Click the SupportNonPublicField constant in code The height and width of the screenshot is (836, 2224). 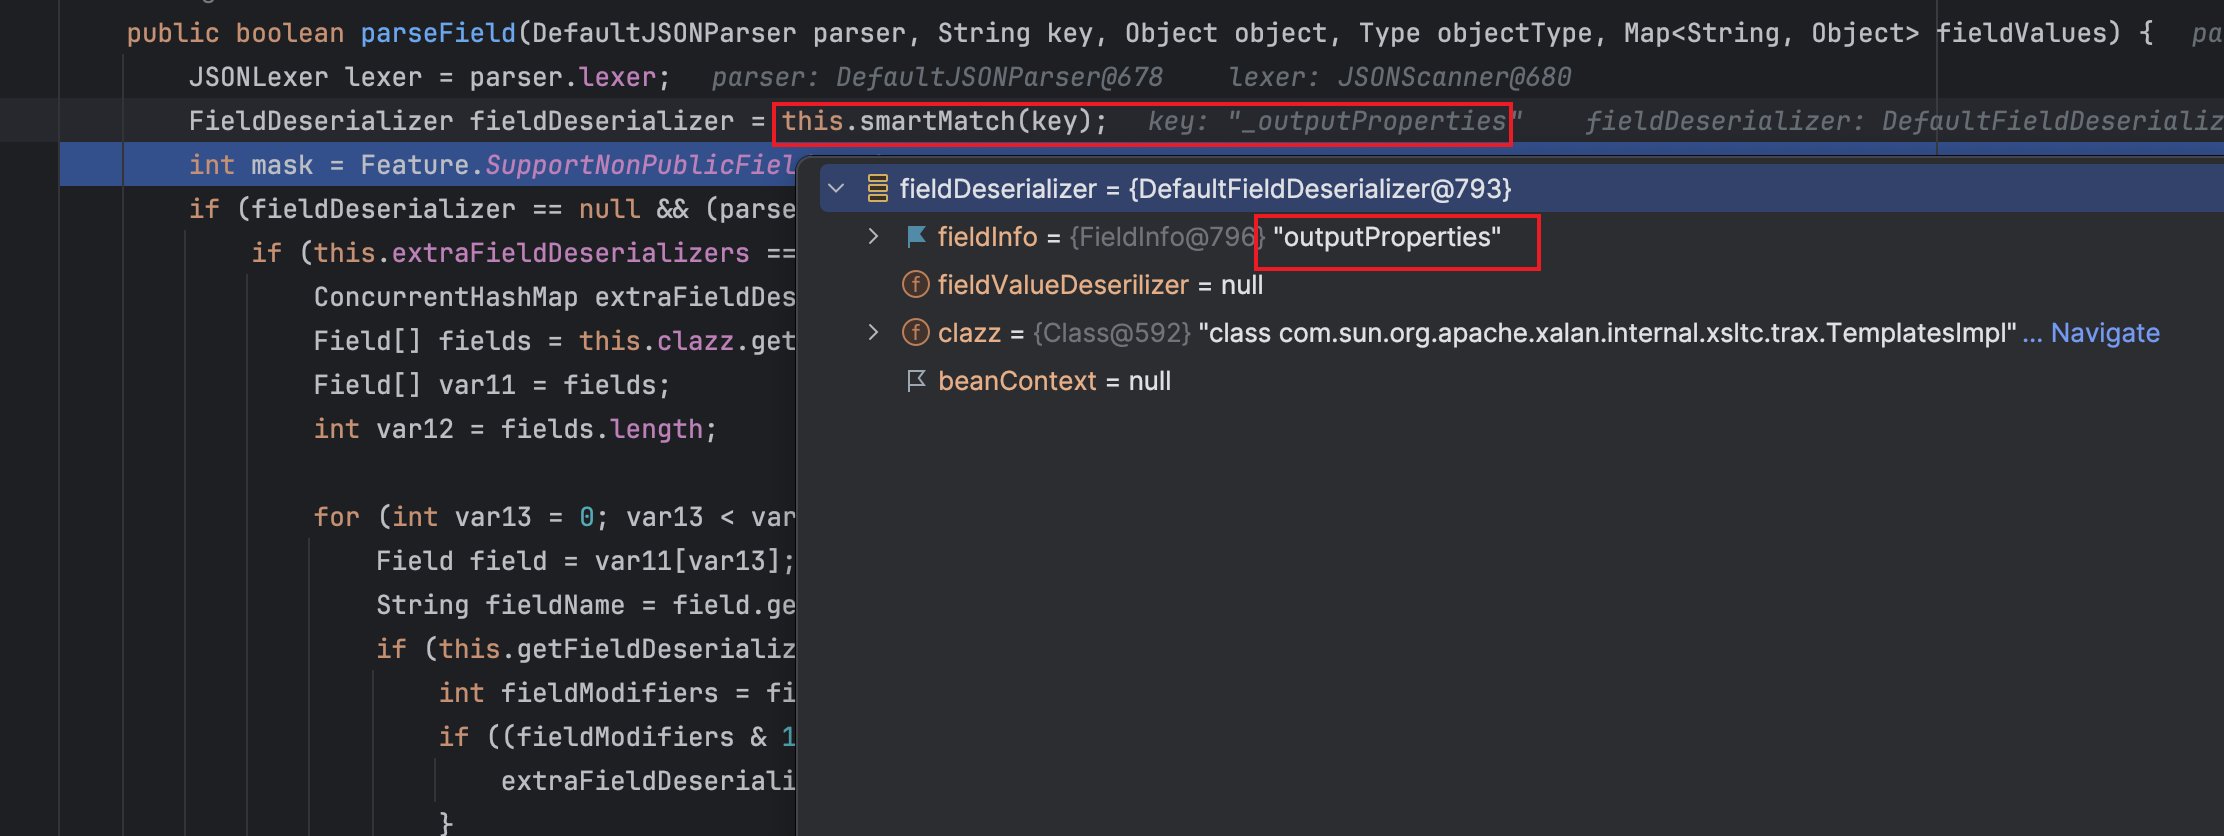(640, 165)
